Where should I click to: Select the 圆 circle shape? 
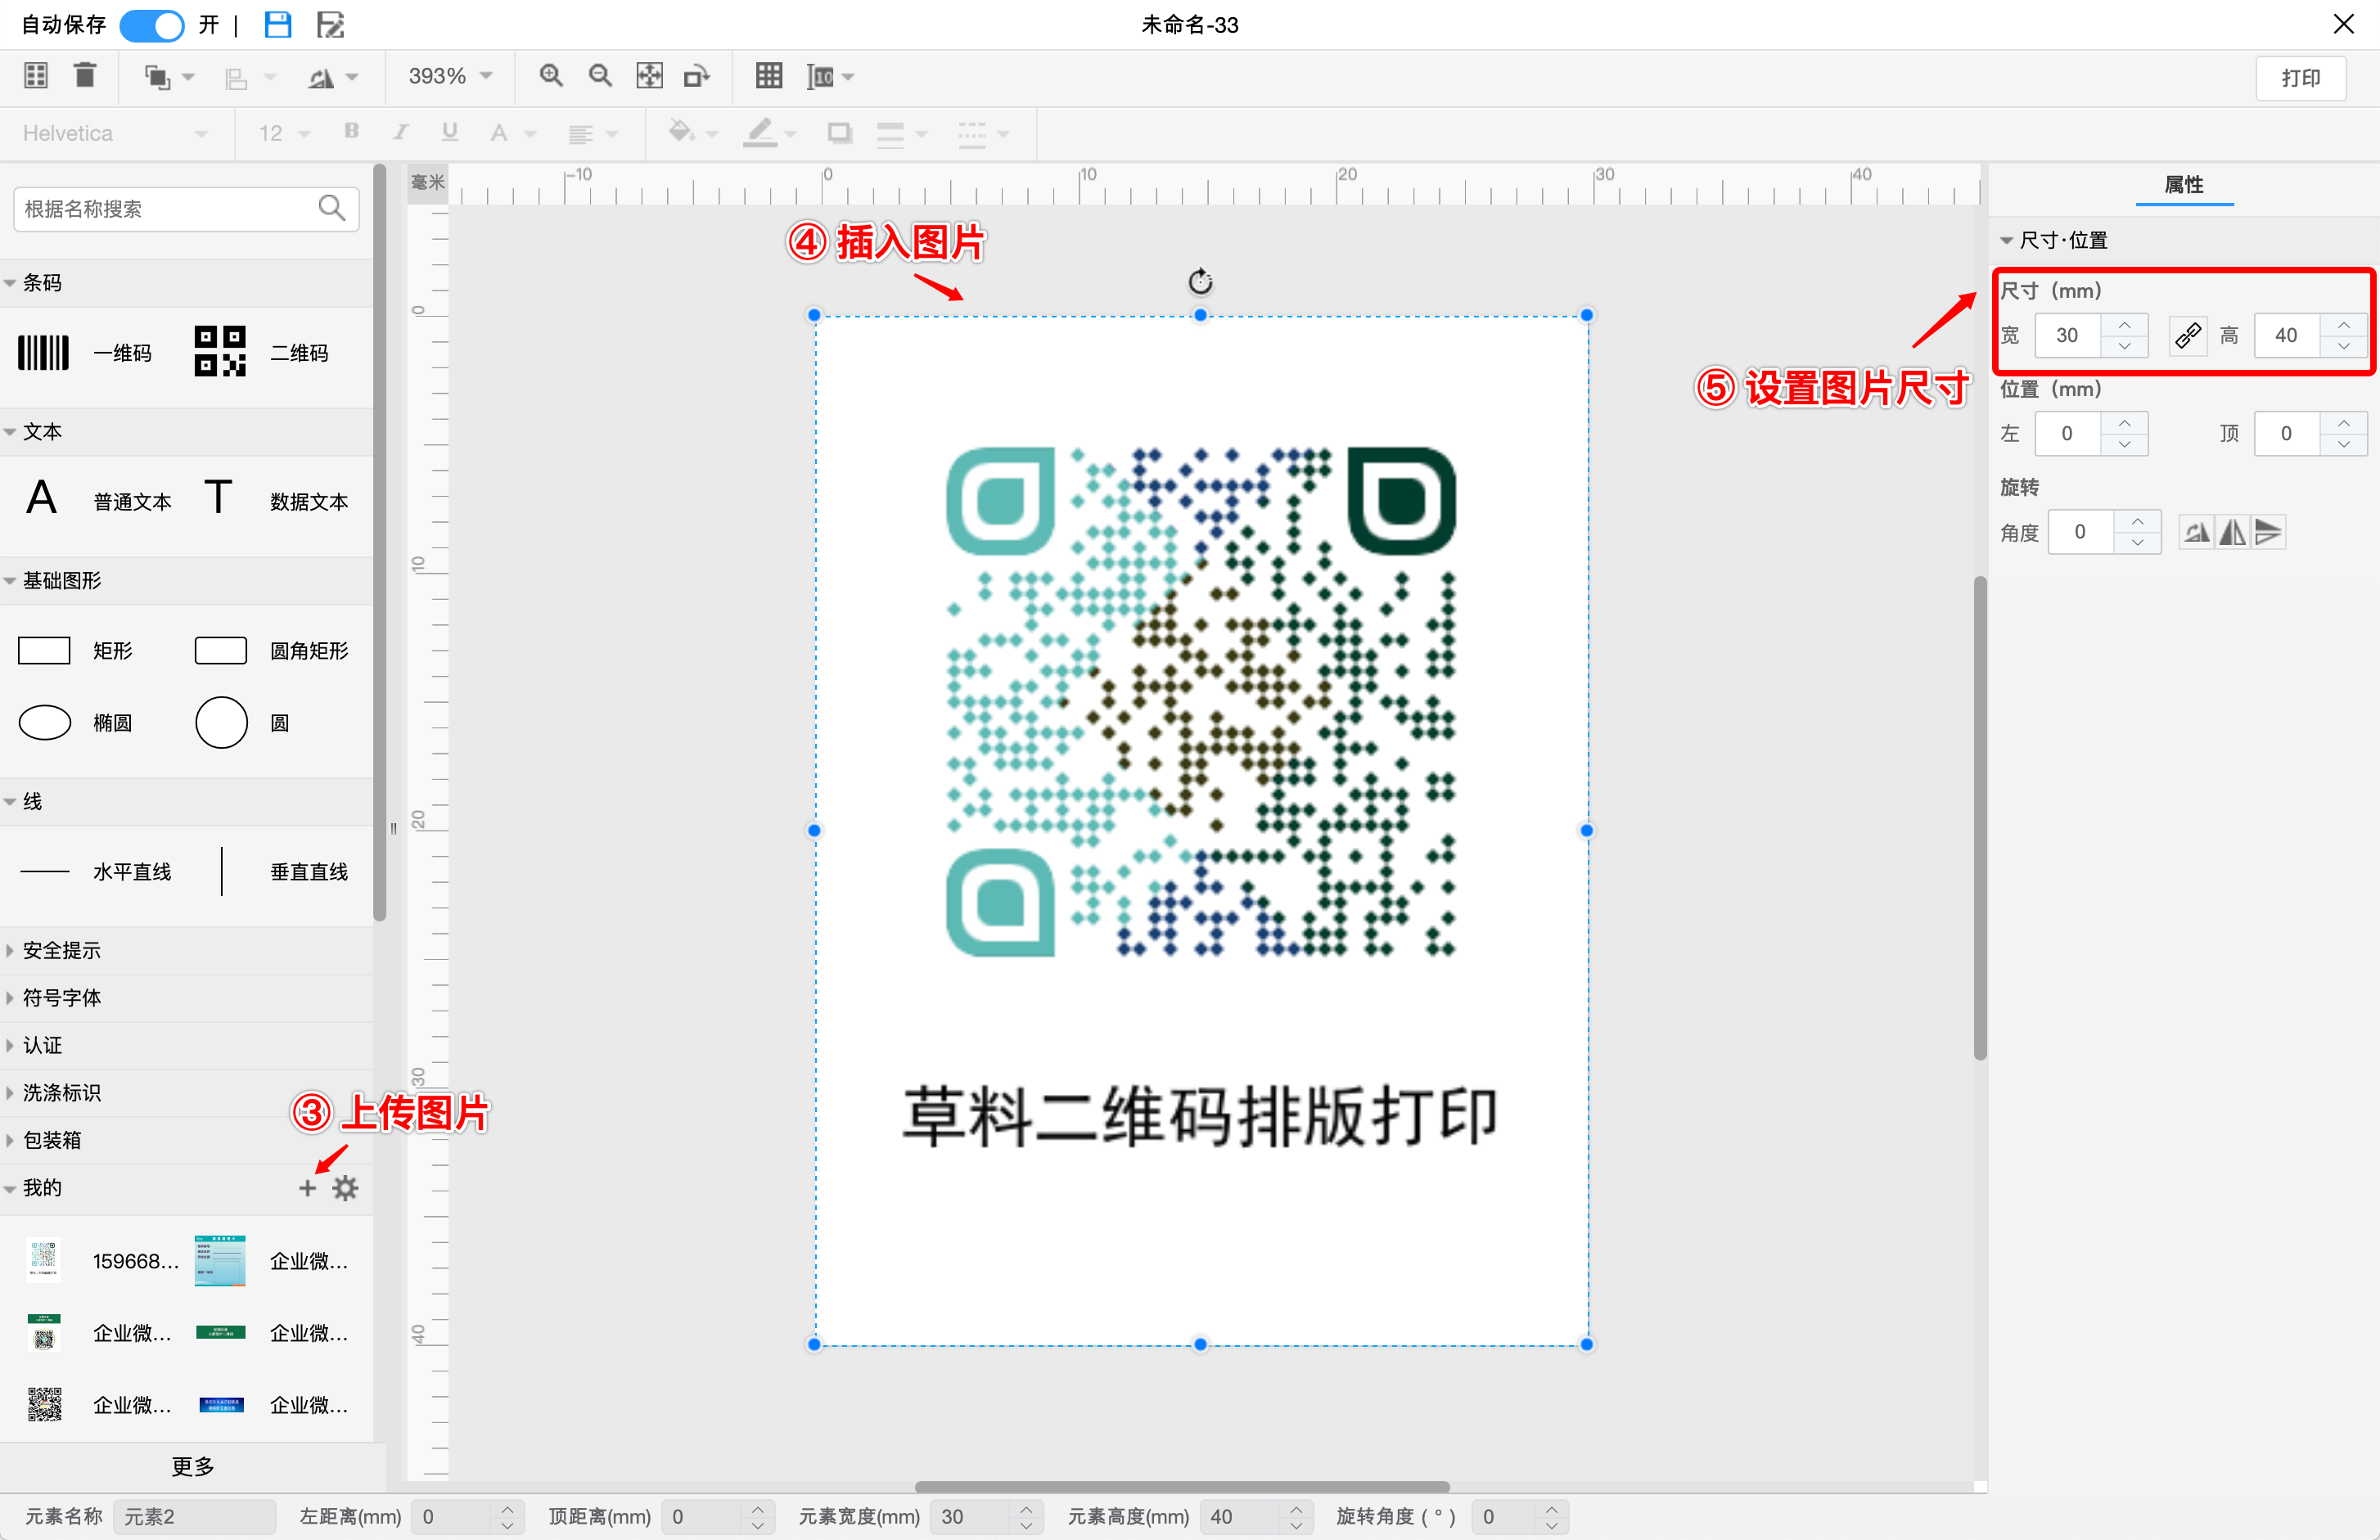(243, 722)
